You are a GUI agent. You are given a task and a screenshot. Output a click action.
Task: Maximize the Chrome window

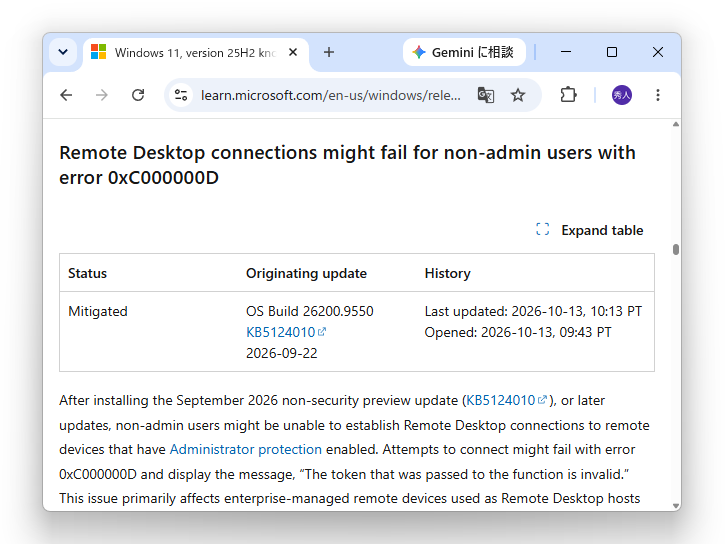click(612, 52)
